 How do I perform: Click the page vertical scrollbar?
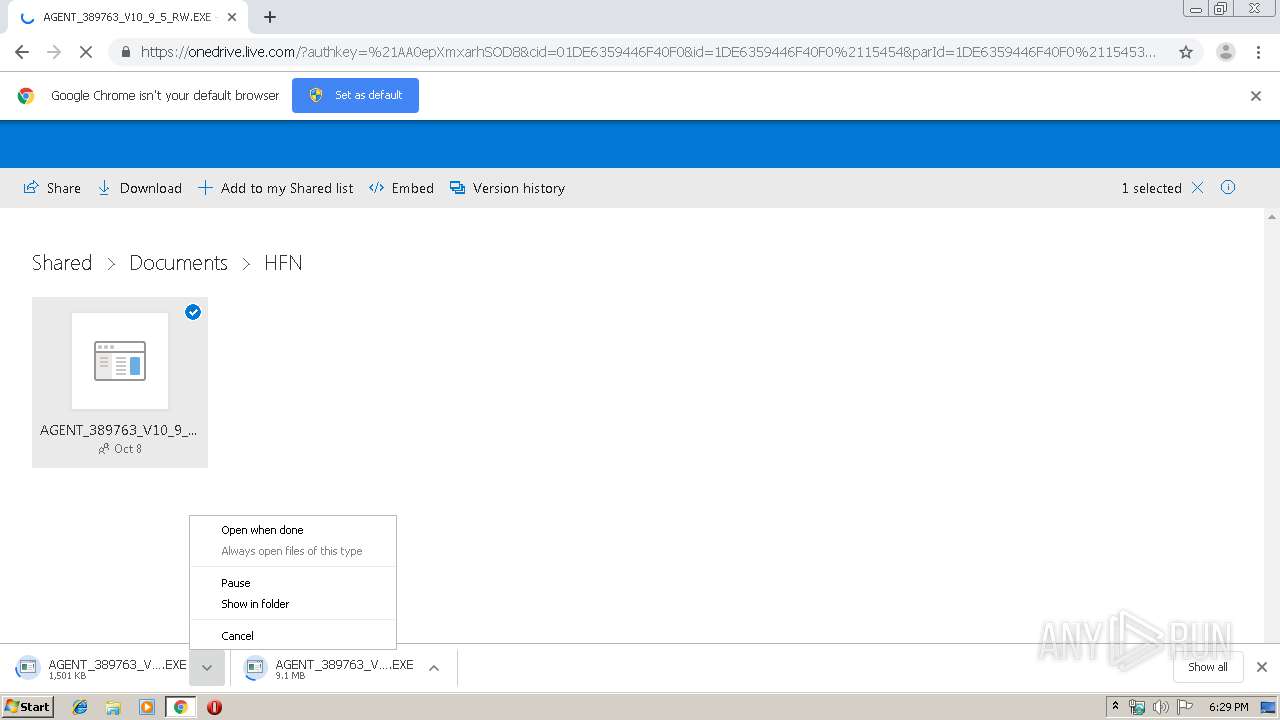tap(1272, 425)
